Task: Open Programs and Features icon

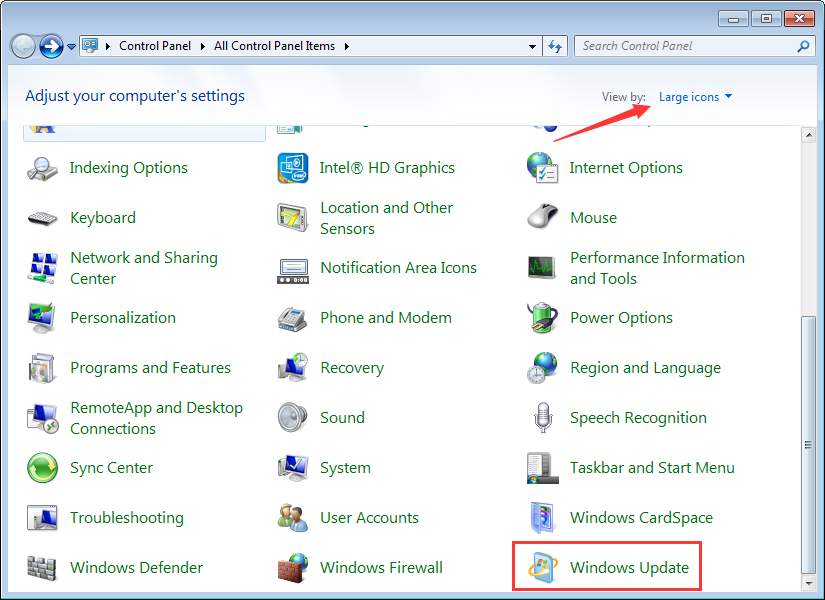Action: click(42, 368)
